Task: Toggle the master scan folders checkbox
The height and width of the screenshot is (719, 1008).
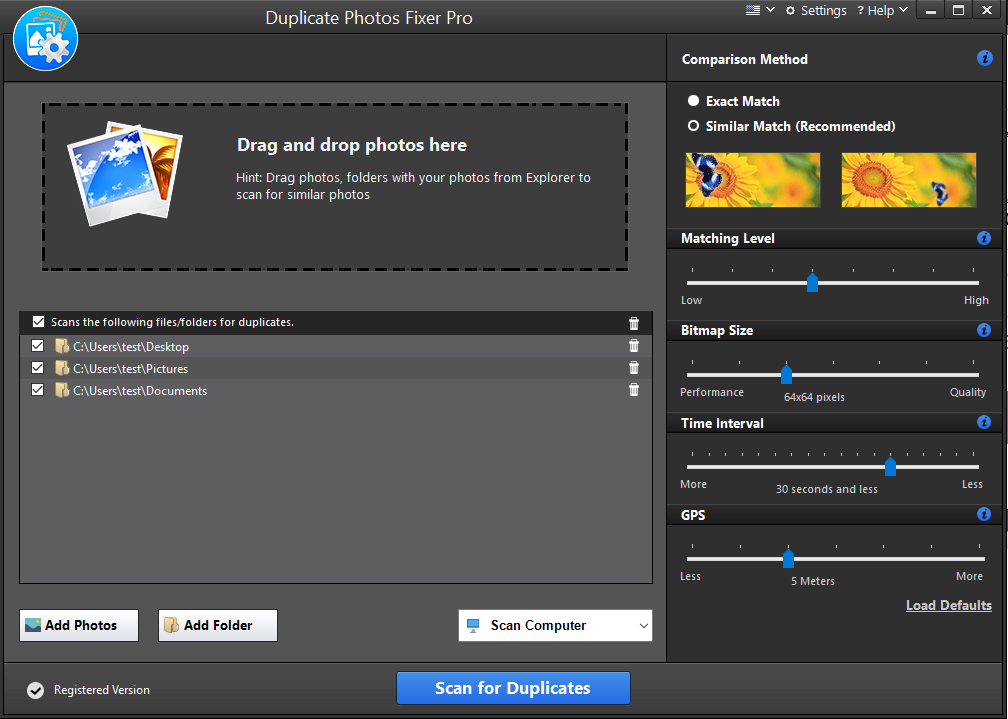Action: (x=37, y=321)
